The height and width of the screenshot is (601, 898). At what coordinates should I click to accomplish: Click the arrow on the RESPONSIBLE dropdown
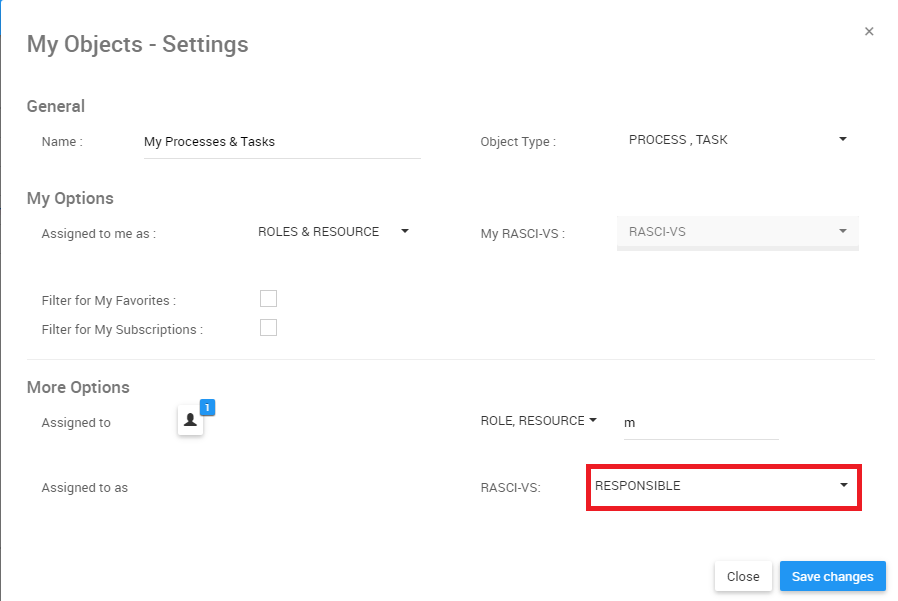[844, 485]
